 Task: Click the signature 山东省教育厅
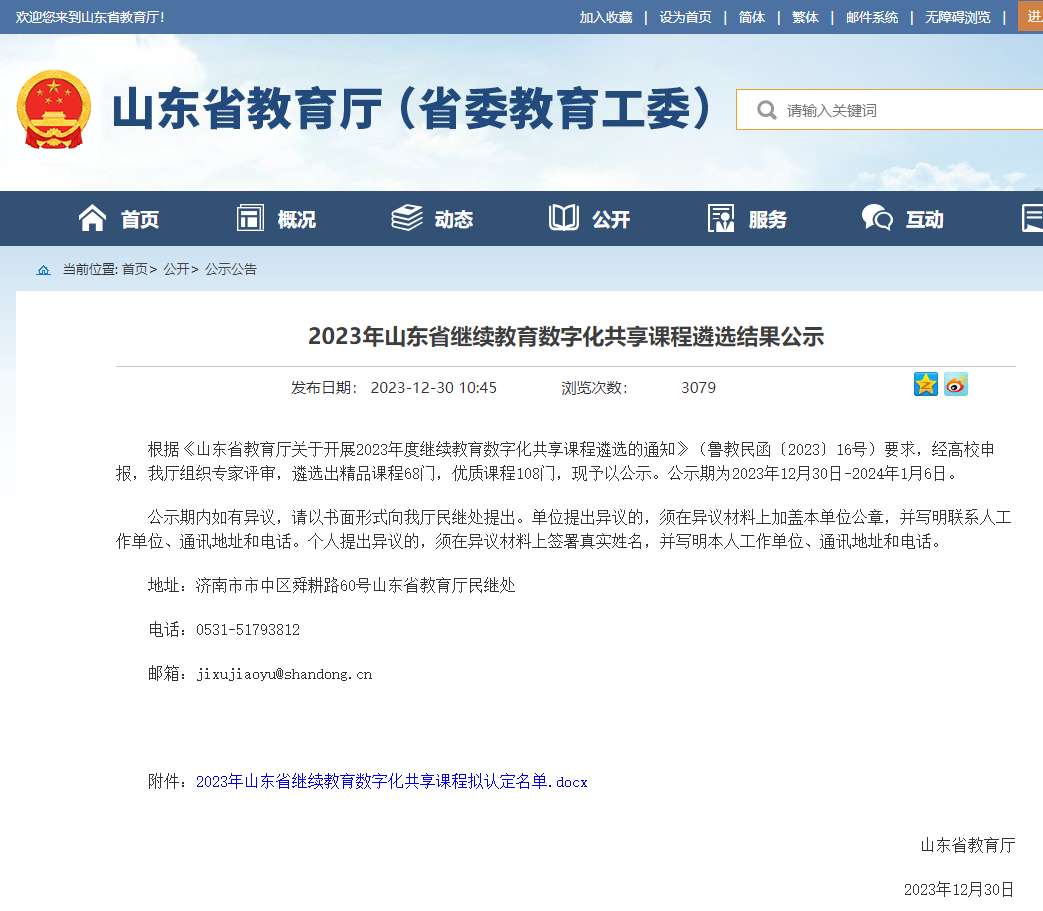pyautogui.click(x=968, y=845)
